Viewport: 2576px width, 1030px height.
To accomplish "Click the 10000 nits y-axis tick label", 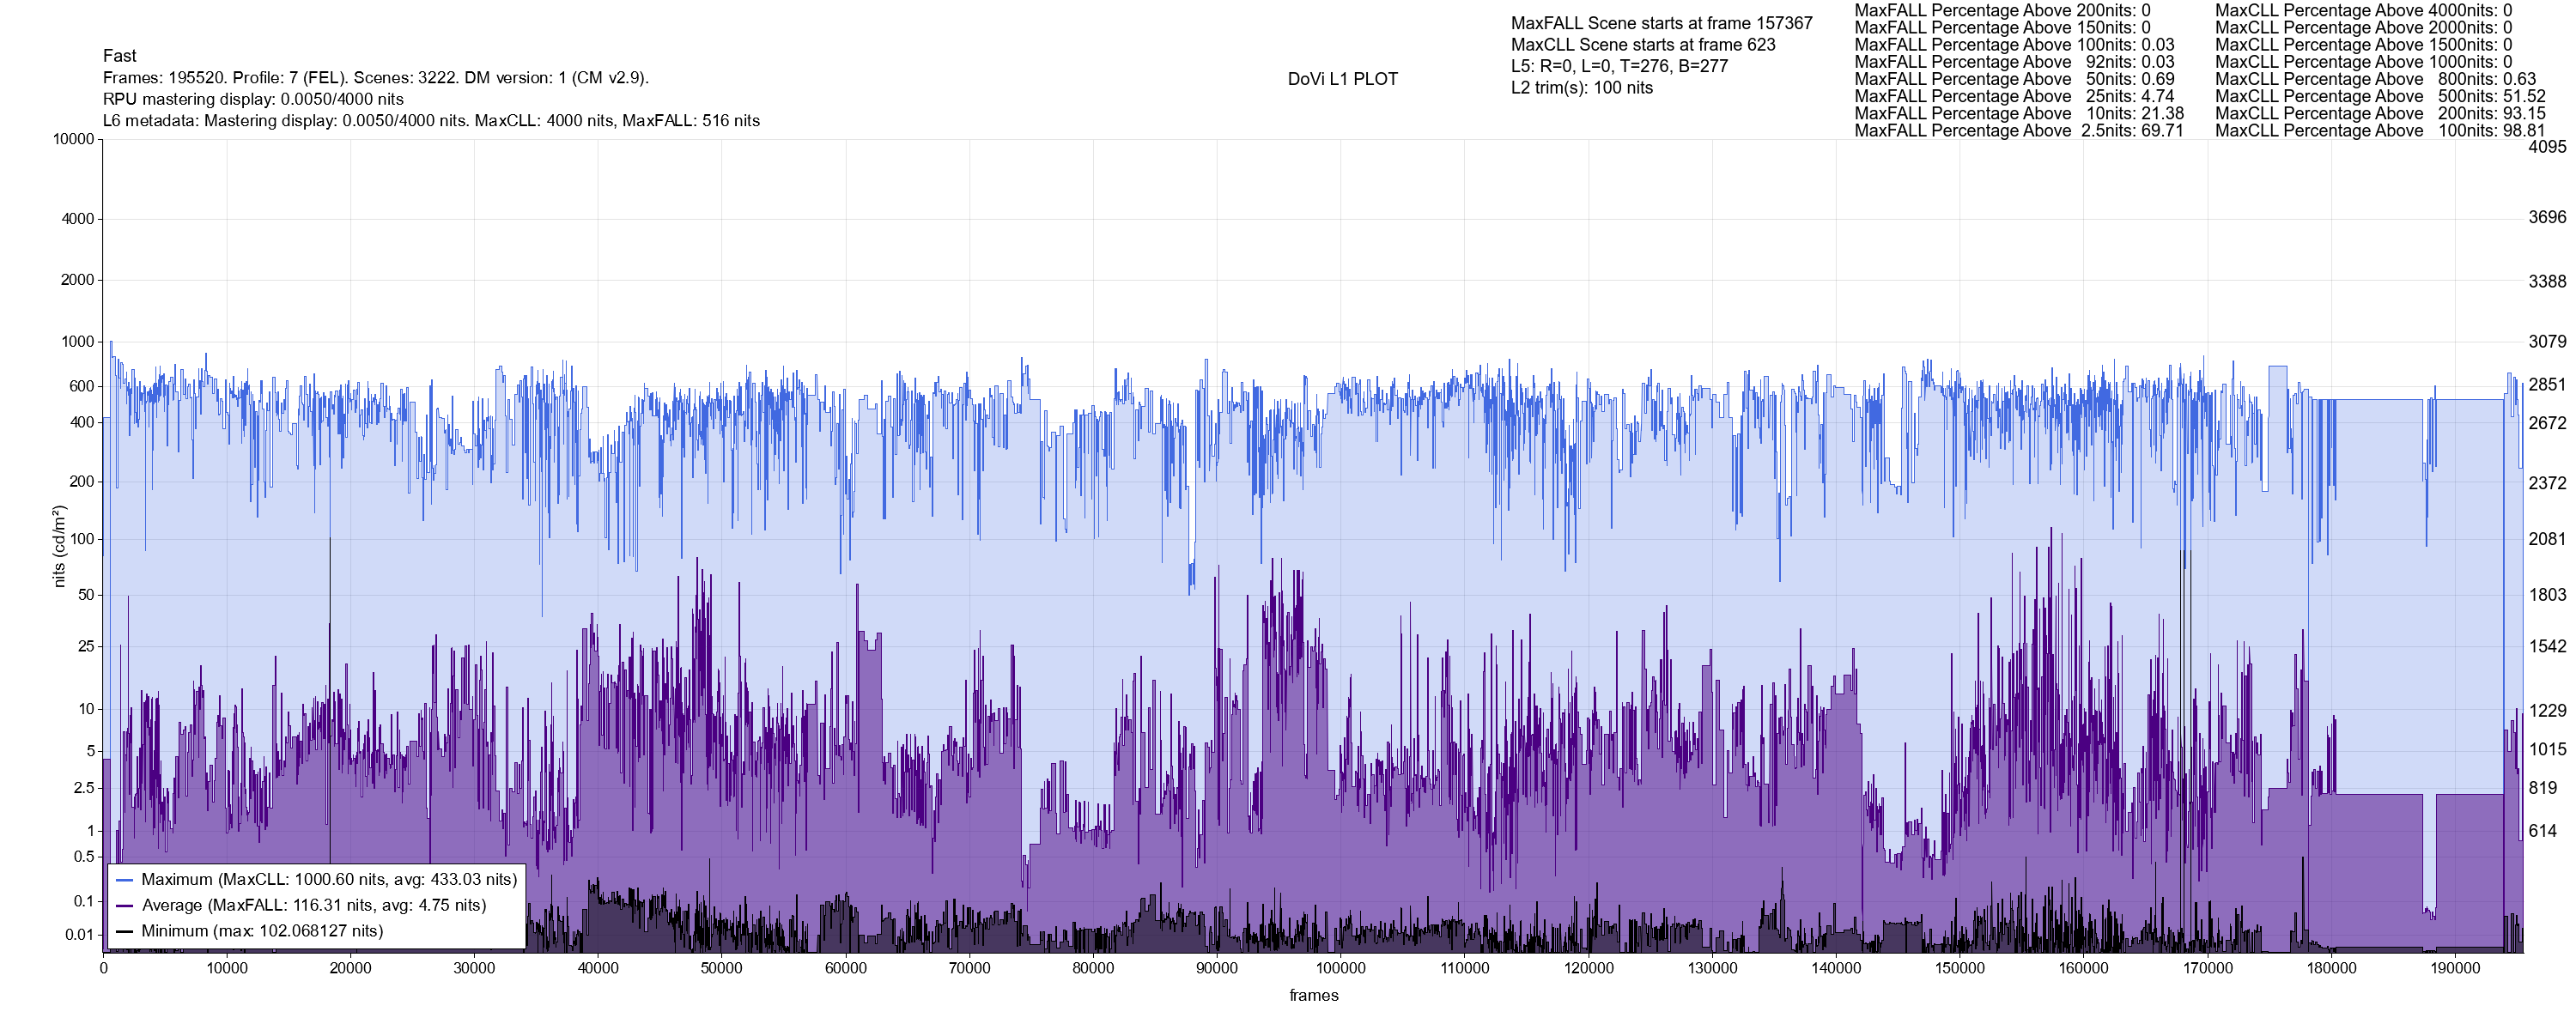I will [73, 139].
